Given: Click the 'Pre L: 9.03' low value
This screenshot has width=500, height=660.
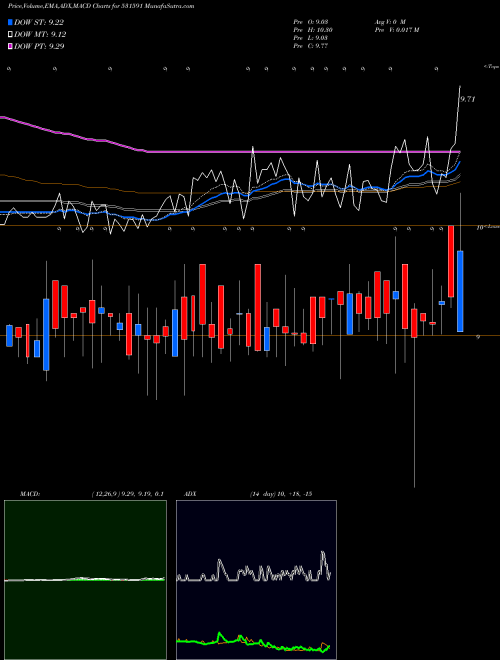Looking at the screenshot, I should [x=311, y=38].
